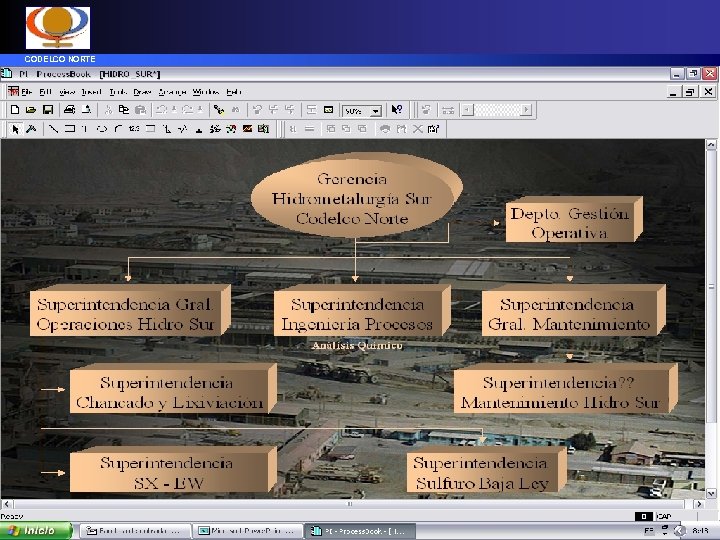Click Gerencia Hidrometalurgia Sur oval button
The width and height of the screenshot is (720, 540).
click(355, 196)
